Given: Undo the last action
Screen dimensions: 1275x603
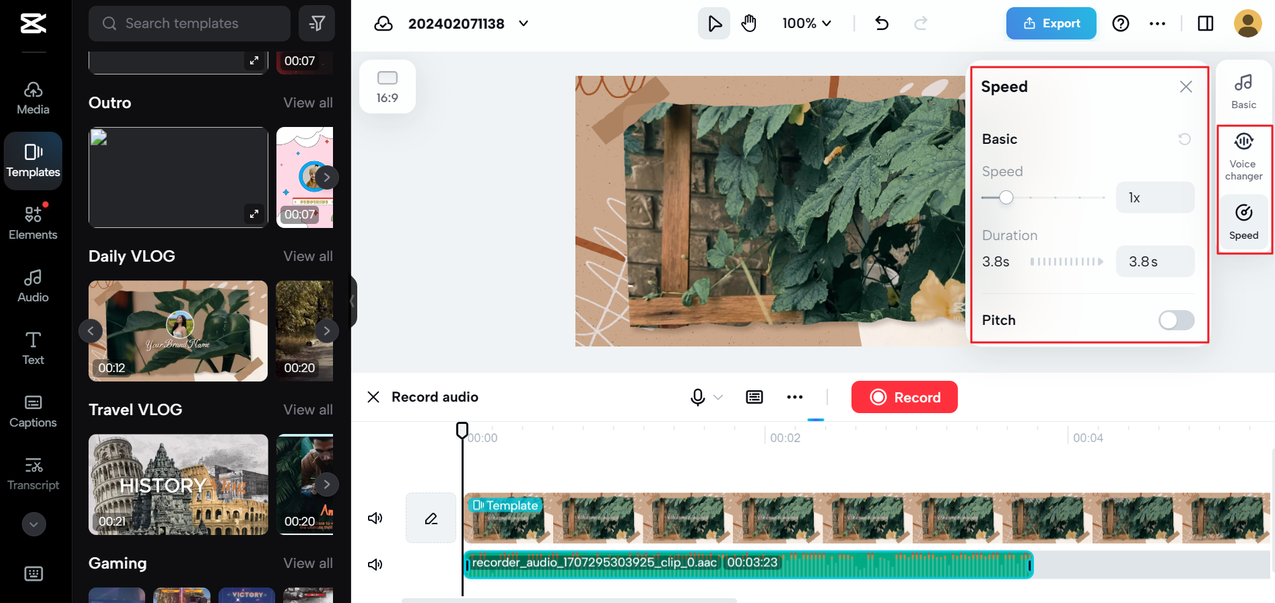Looking at the screenshot, I should pos(882,23).
